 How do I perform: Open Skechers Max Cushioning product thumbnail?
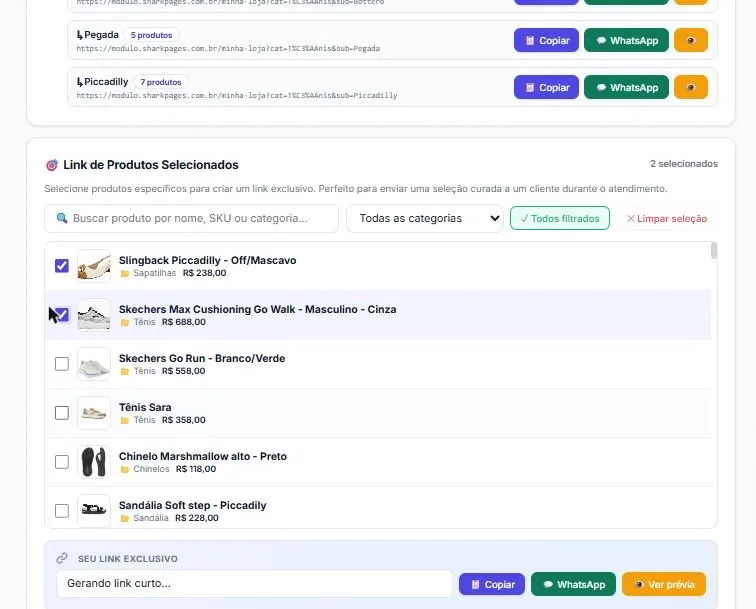(94, 315)
